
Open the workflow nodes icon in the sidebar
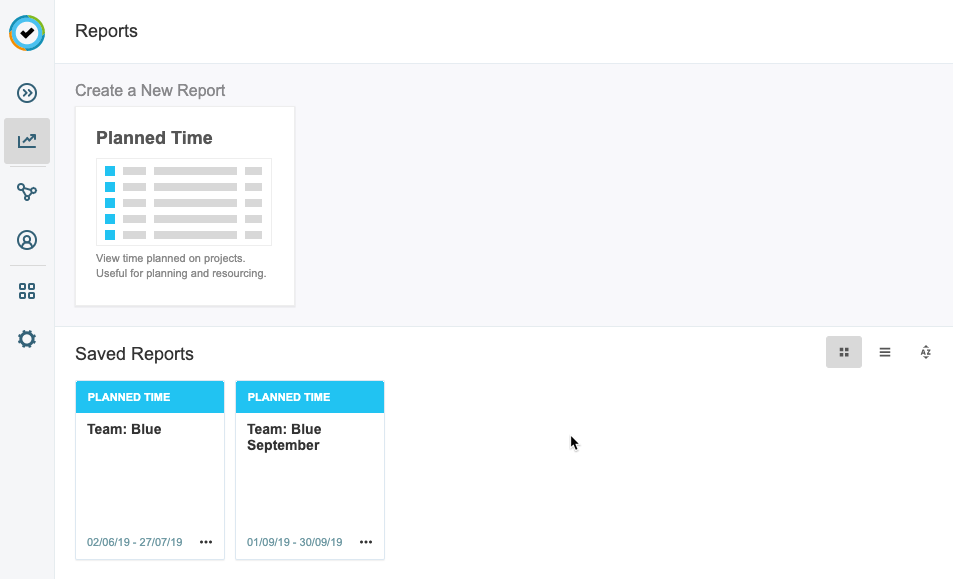[x=27, y=192]
